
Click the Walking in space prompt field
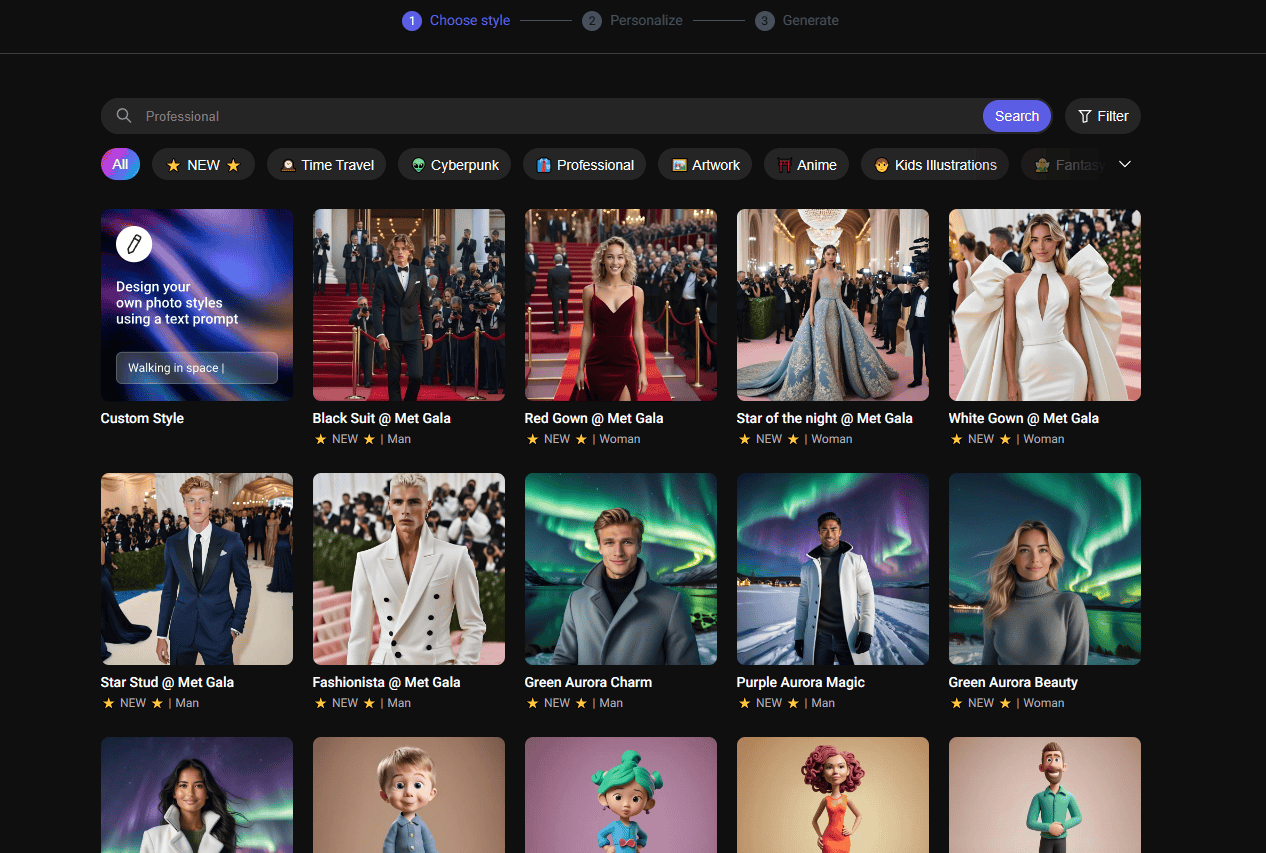(x=196, y=367)
